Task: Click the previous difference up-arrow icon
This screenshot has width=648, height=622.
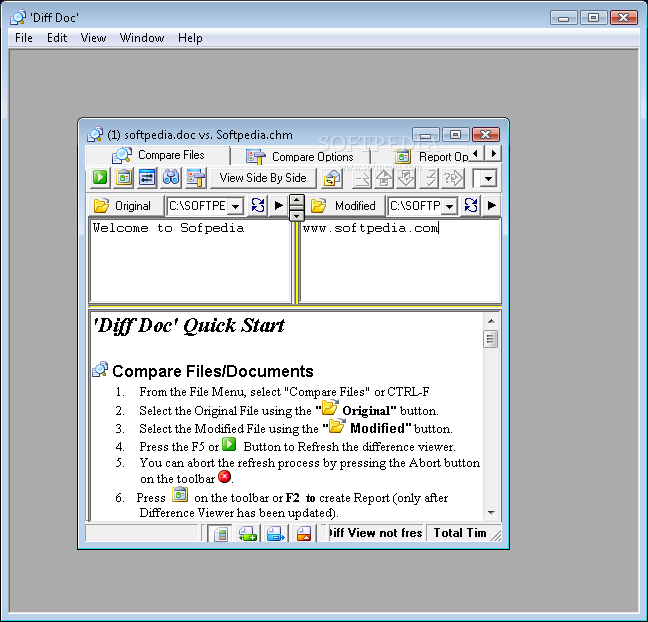Action: click(384, 179)
